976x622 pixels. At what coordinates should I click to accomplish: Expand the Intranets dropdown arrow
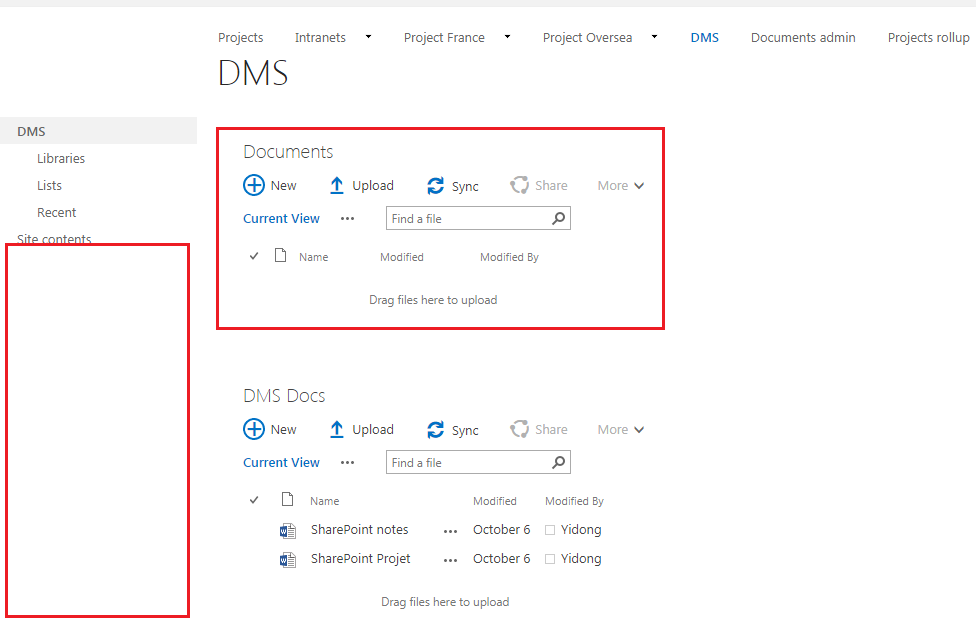tap(368, 37)
